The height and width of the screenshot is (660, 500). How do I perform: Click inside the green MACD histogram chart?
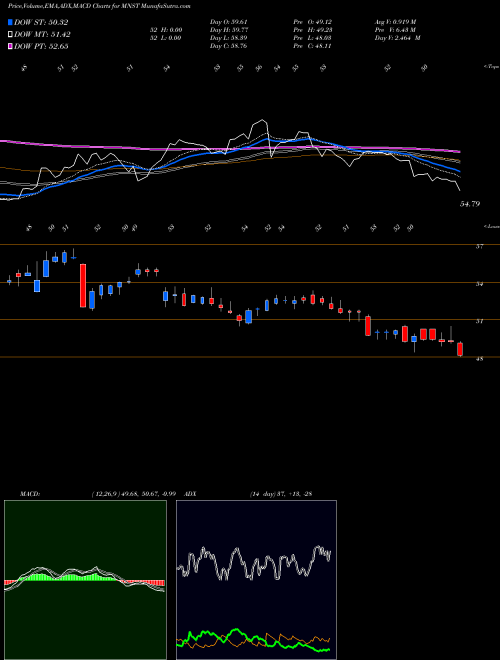point(85,580)
